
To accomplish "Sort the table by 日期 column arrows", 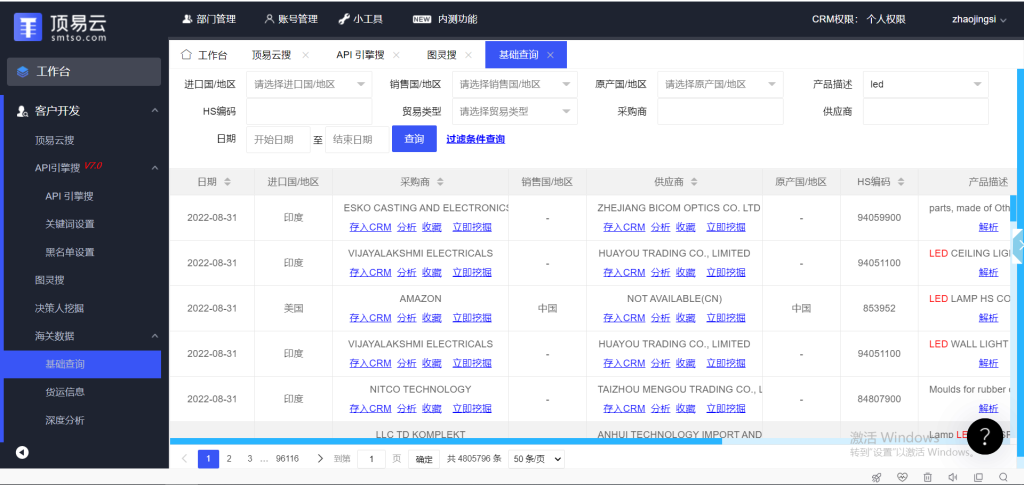I will coord(227,182).
